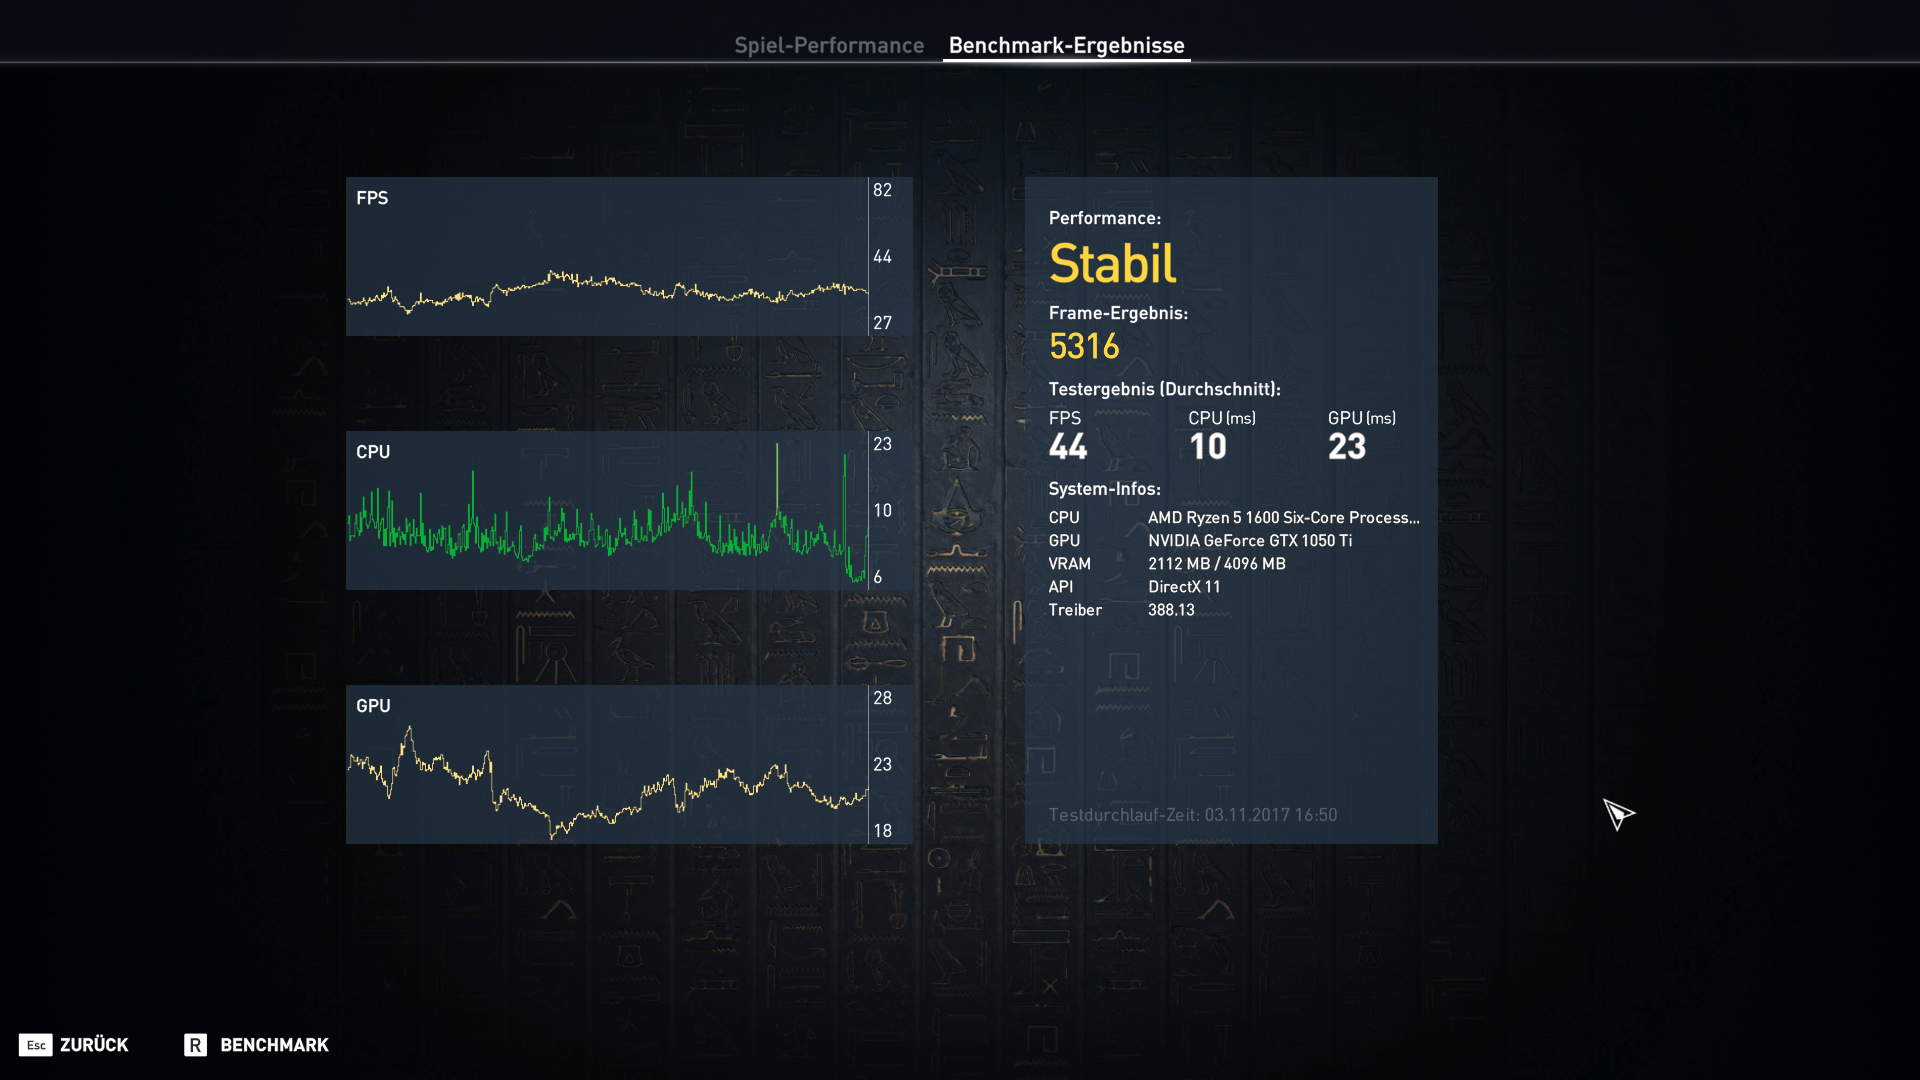The width and height of the screenshot is (1920, 1080).
Task: Click the average FPS value 44
Action: tap(1067, 447)
